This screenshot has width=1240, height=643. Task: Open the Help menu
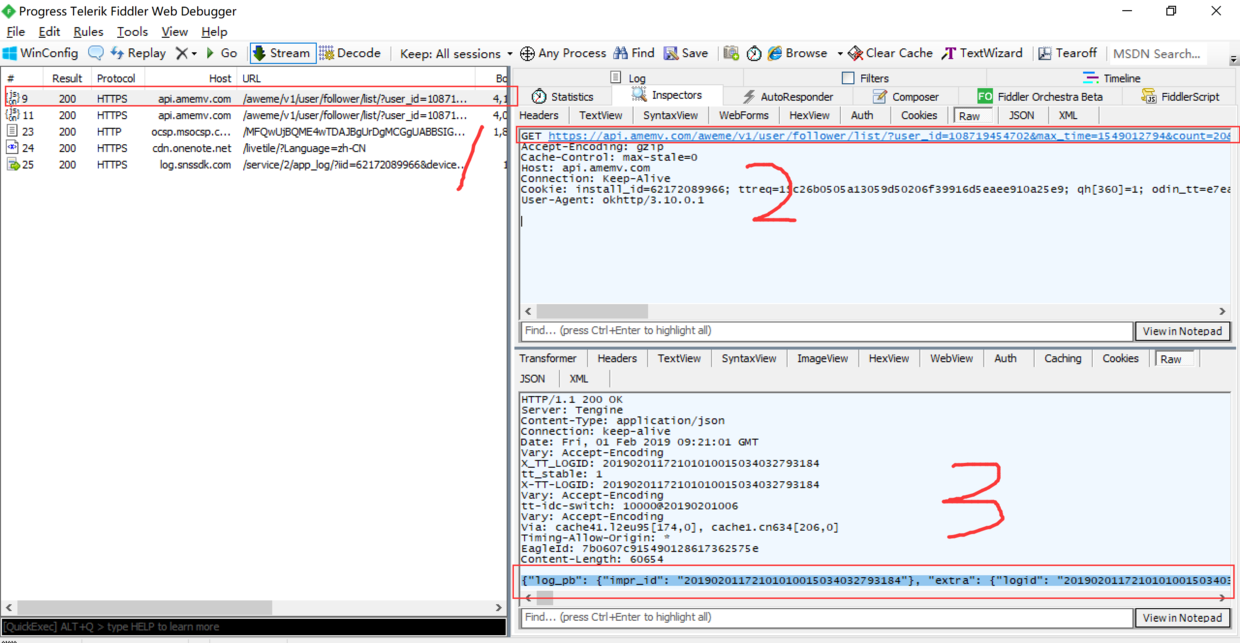214,31
